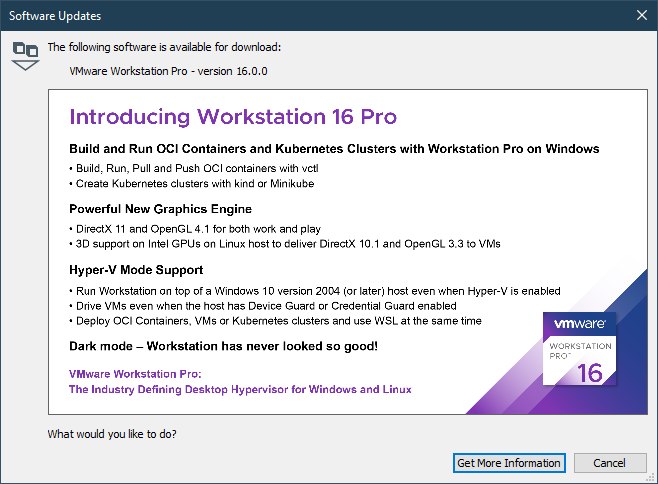Screen dimensions: 658x484
Task: Click 'What would you like to do?' prompt
Action: (112, 434)
